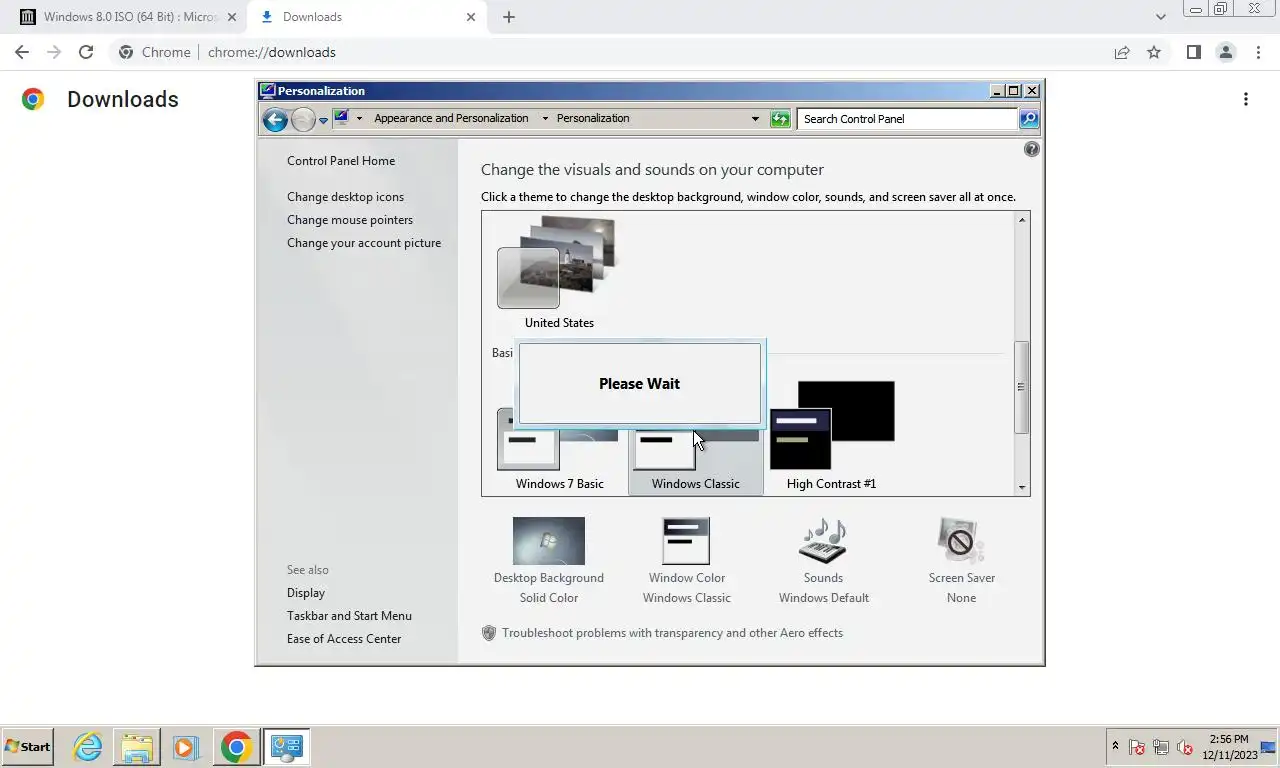The height and width of the screenshot is (768, 1280).
Task: Open the taskbar clock and date
Action: pos(1230,747)
